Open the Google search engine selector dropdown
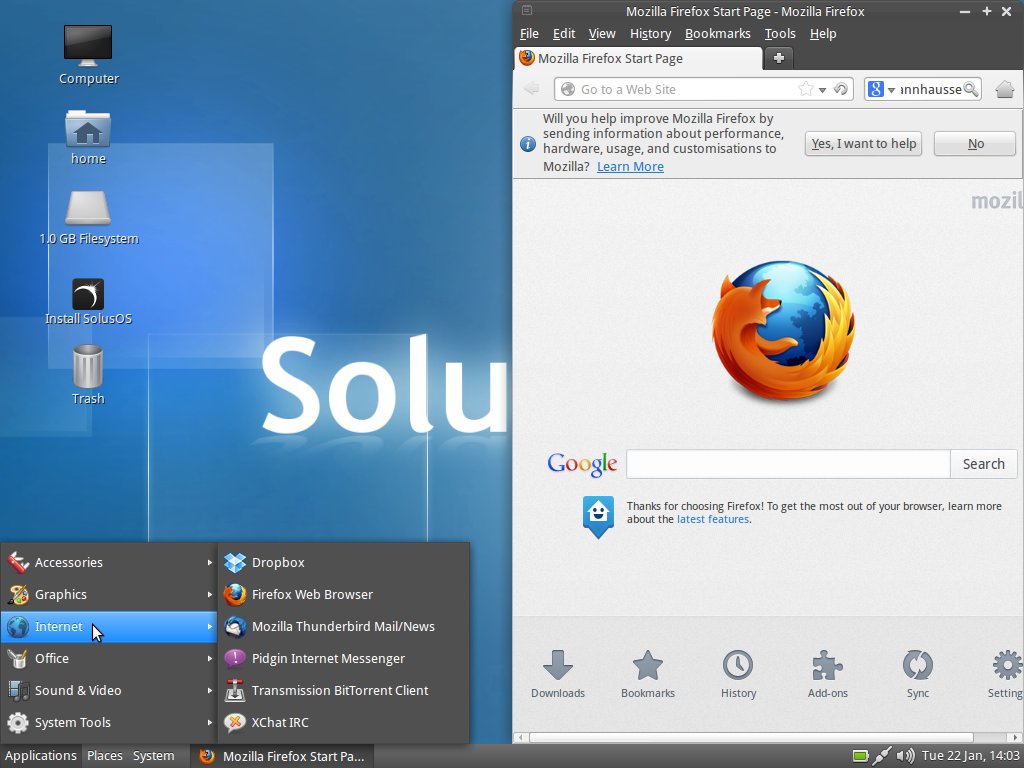Viewport: 1024px width, 768px height. [x=881, y=89]
